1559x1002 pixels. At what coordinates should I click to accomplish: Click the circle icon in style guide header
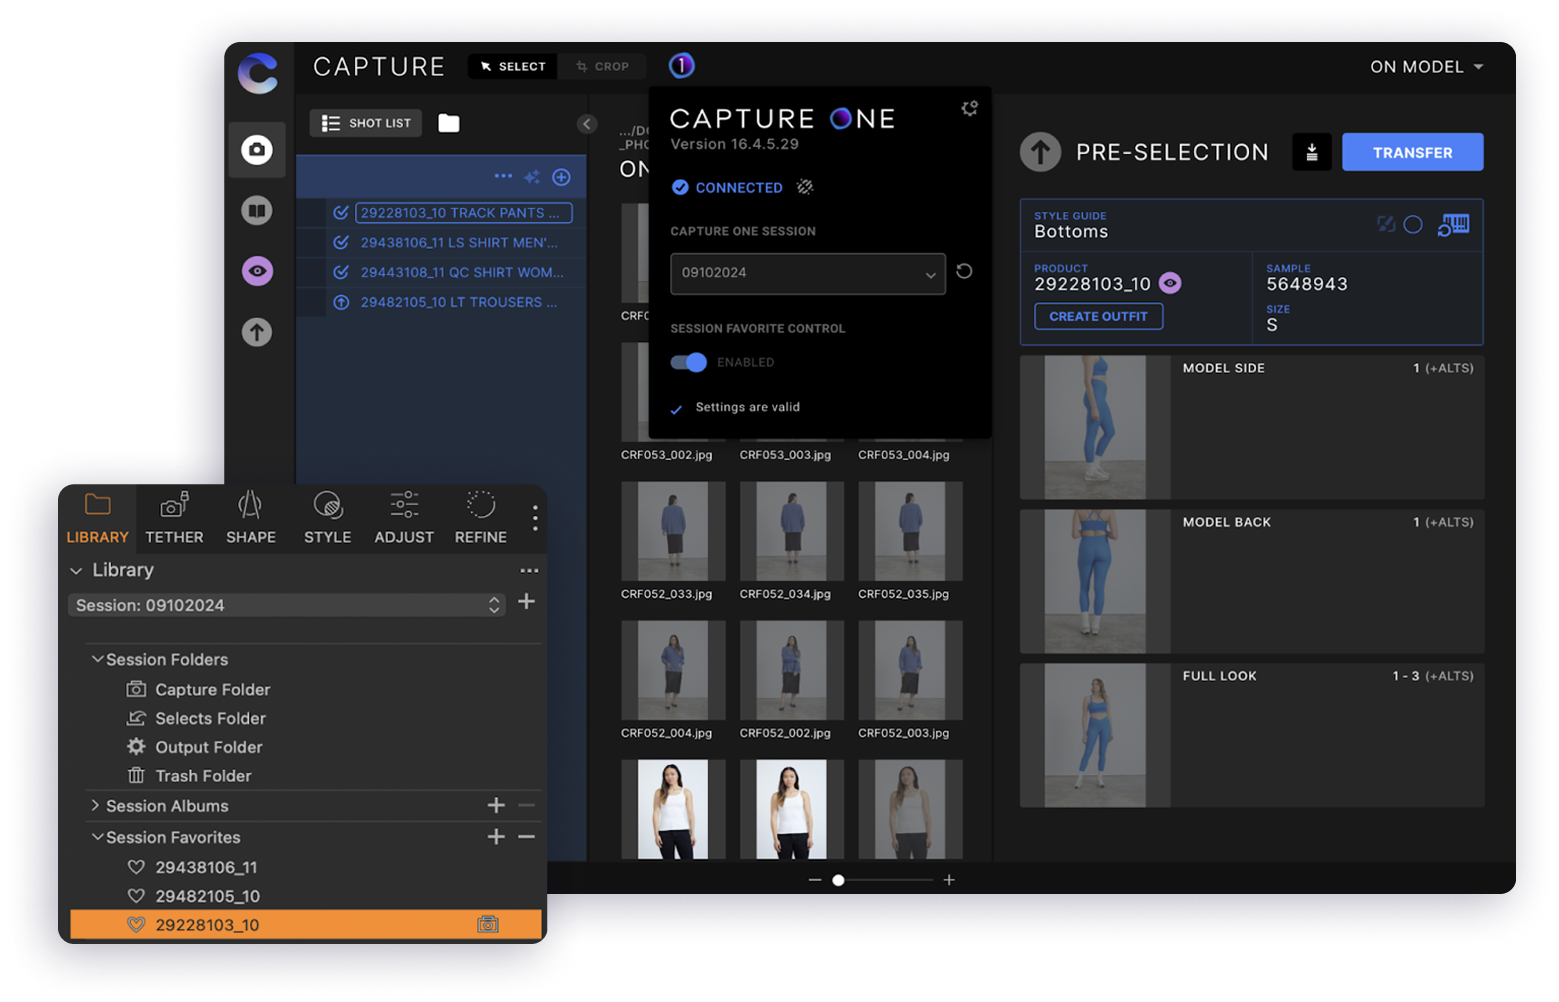tap(1413, 224)
